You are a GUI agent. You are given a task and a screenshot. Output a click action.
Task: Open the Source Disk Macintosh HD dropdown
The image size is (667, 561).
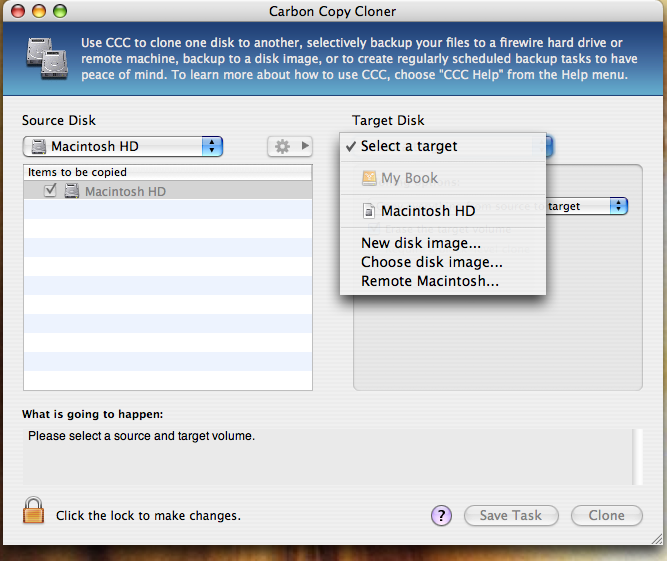pyautogui.click(x=123, y=146)
